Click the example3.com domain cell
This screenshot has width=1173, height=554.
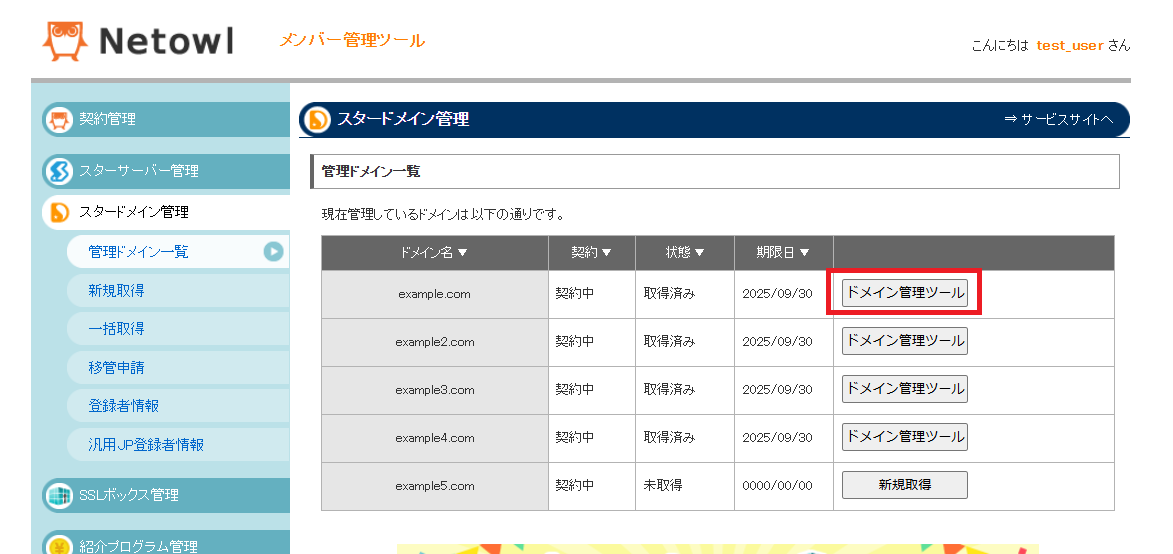[435, 390]
